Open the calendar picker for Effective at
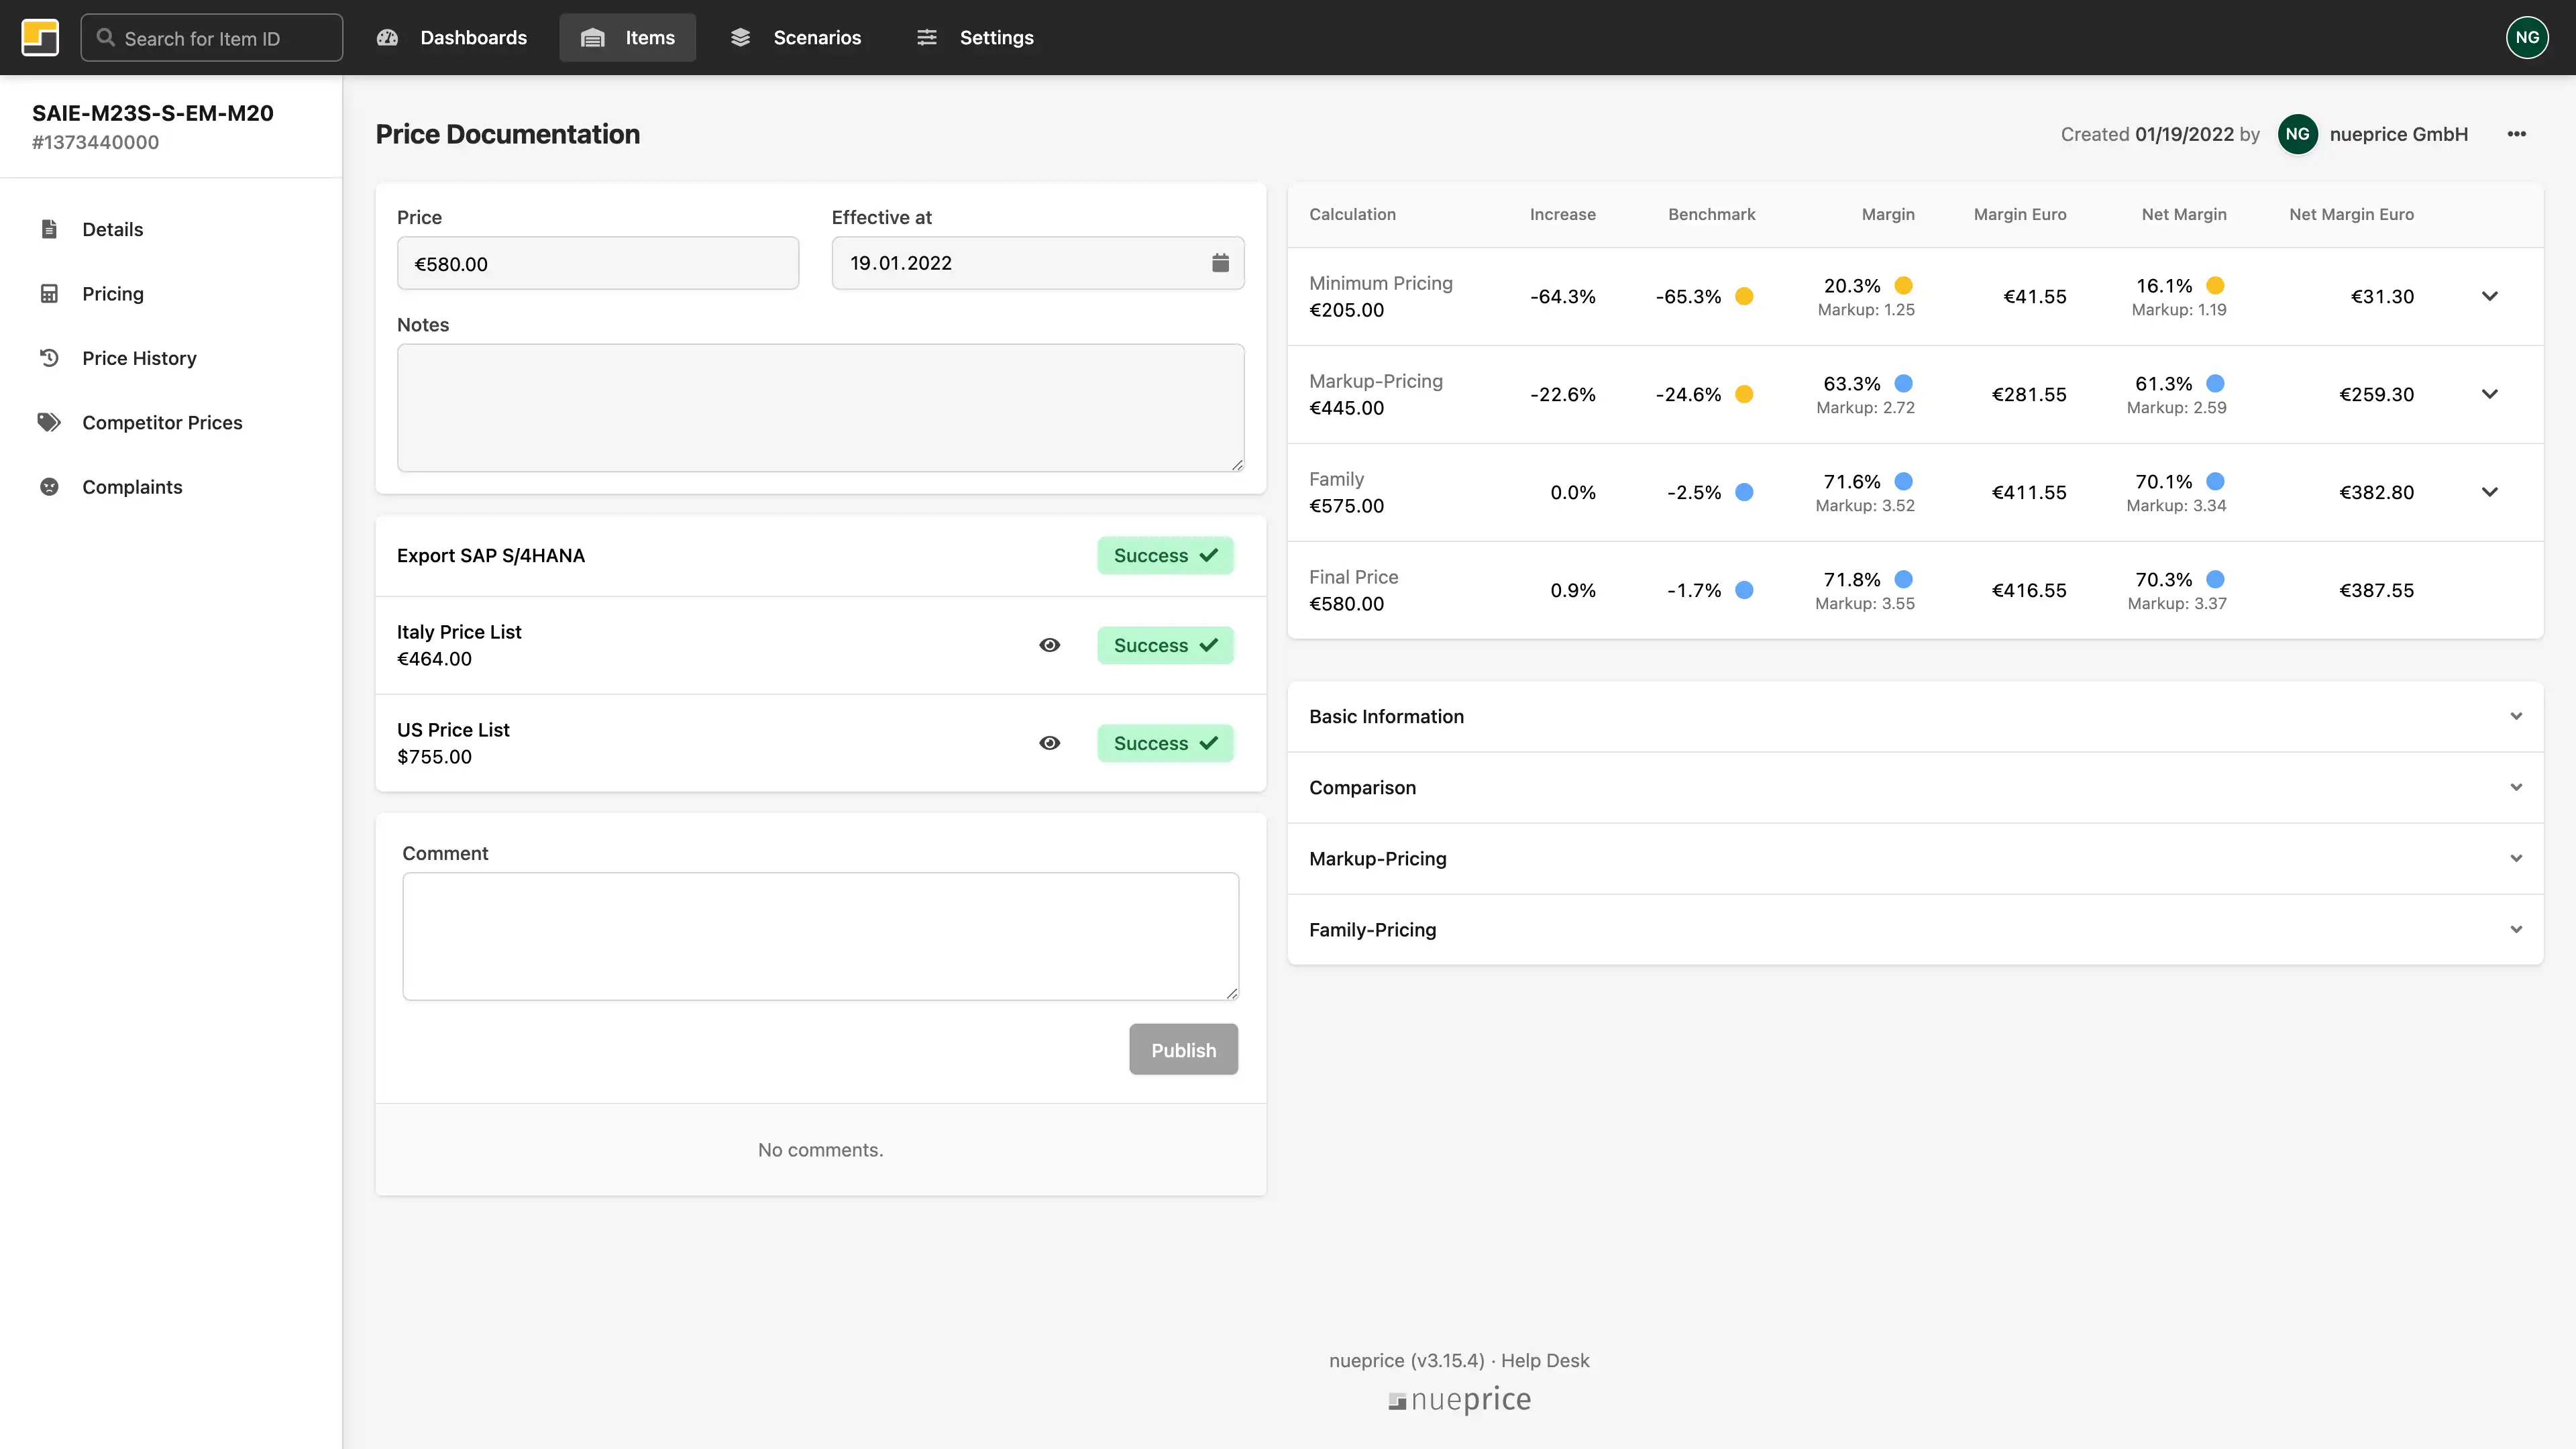Screen dimensions: 2576x1449 point(1220,262)
